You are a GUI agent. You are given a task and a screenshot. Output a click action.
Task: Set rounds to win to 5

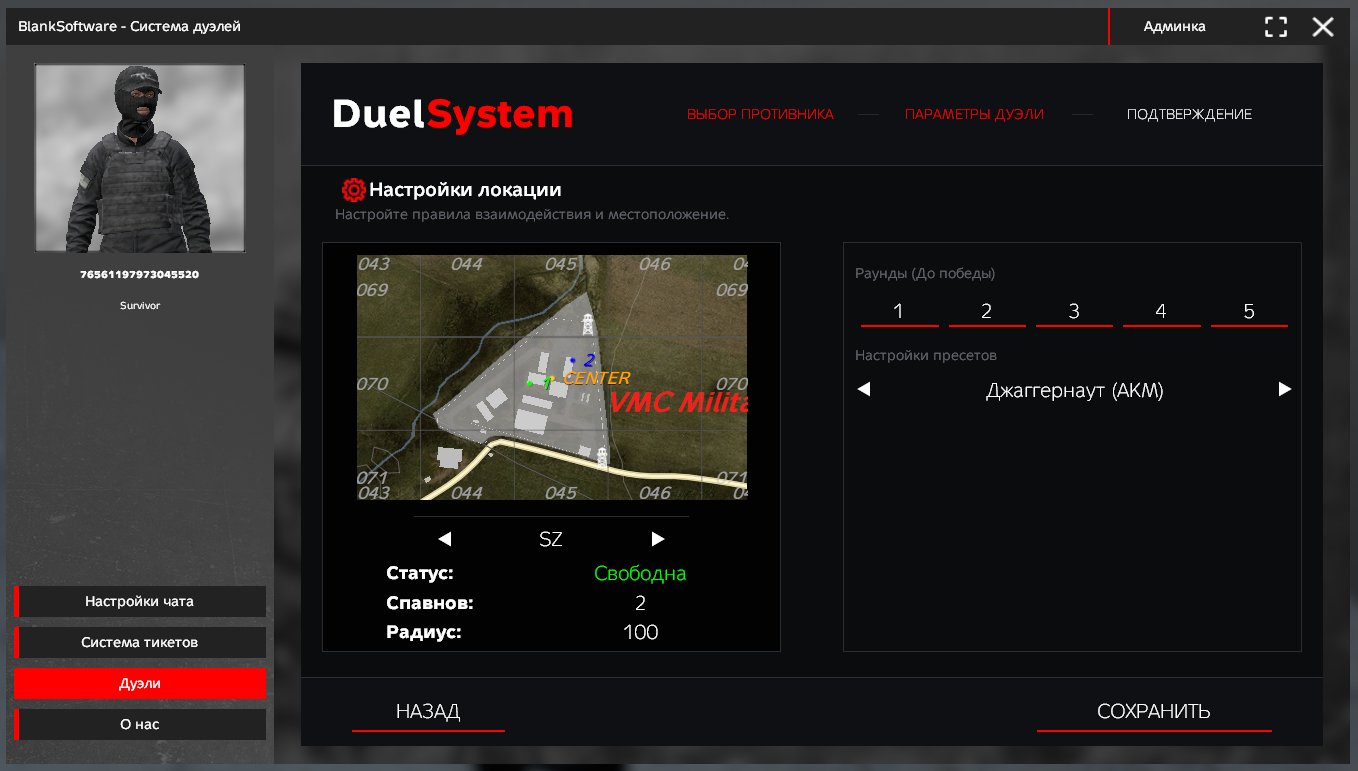1249,312
